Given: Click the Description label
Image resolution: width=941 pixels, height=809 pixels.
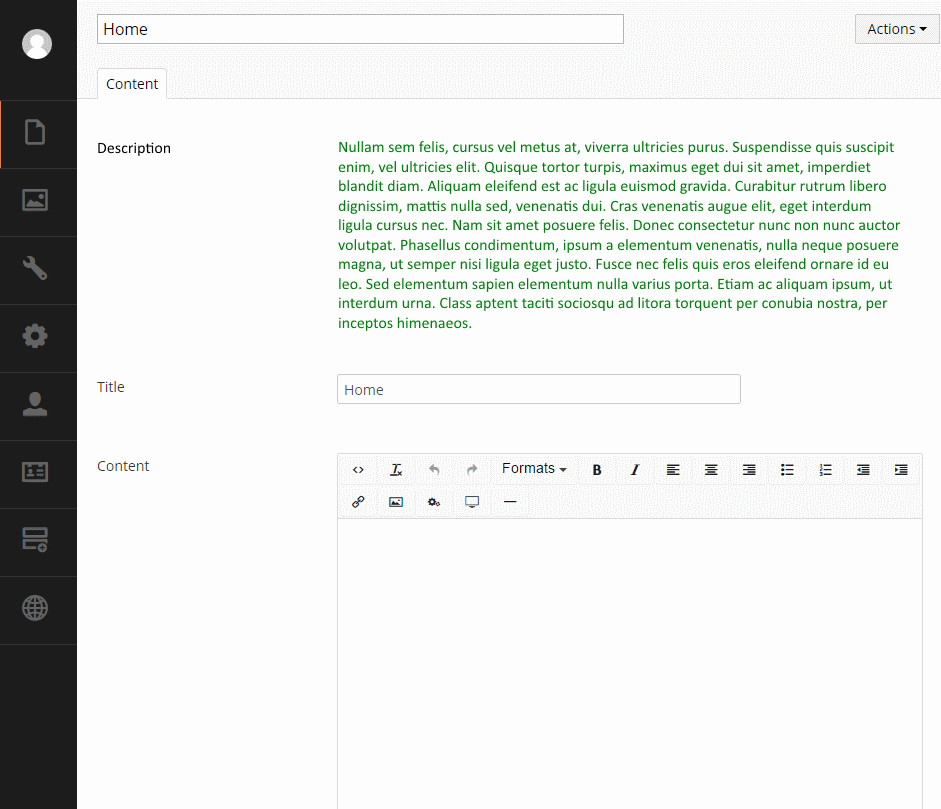Looking at the screenshot, I should click(x=134, y=148).
